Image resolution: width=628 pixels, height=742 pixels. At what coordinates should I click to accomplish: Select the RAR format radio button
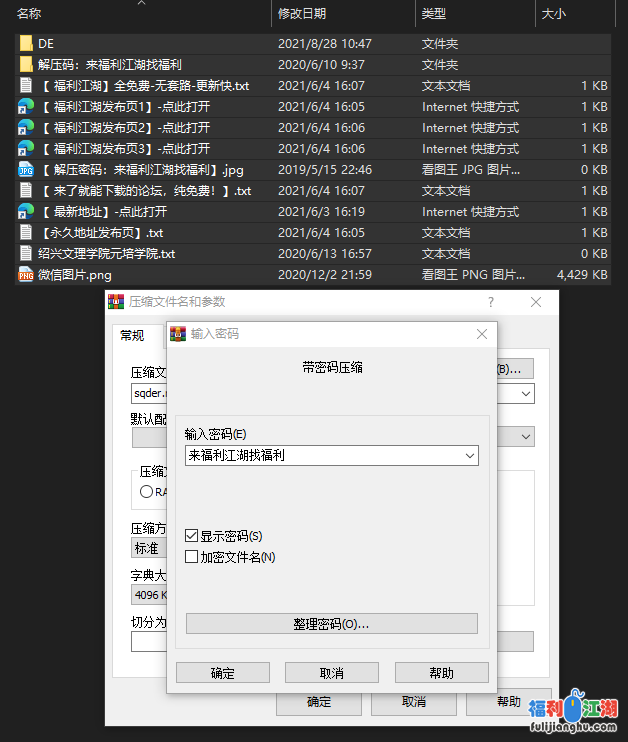[x=147, y=491]
